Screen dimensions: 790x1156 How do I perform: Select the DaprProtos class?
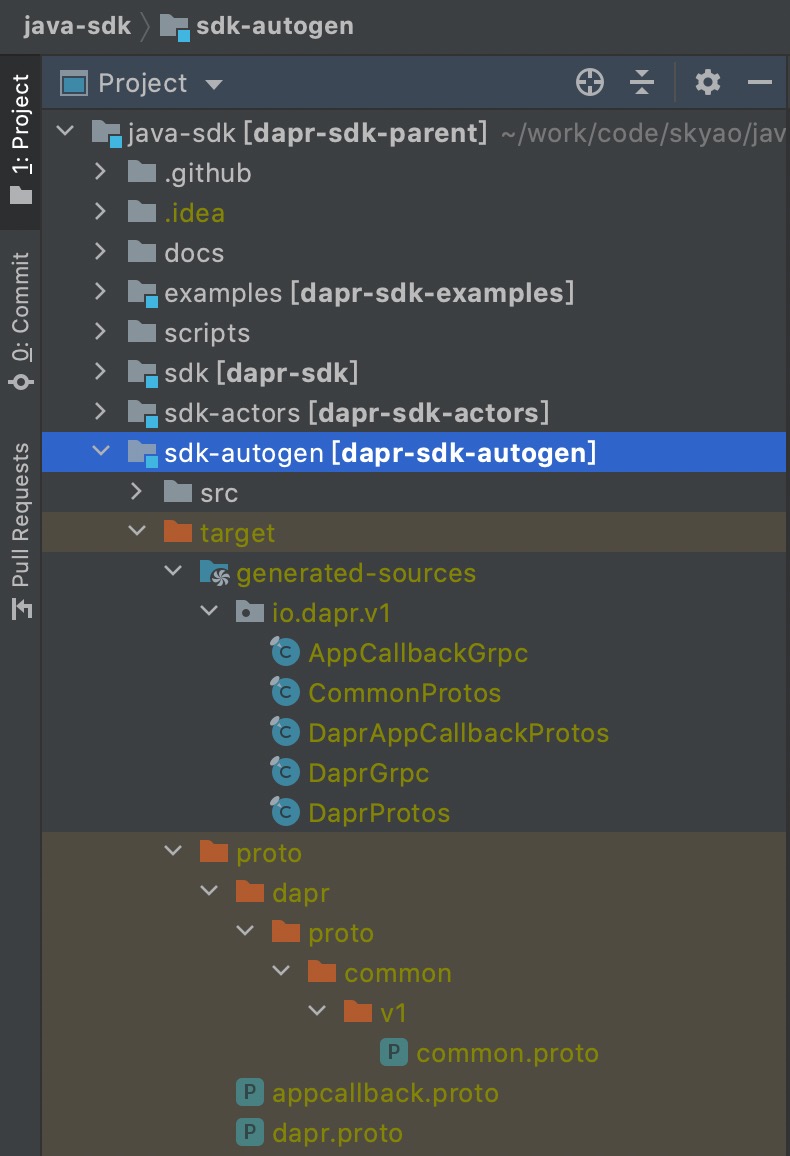[379, 812]
